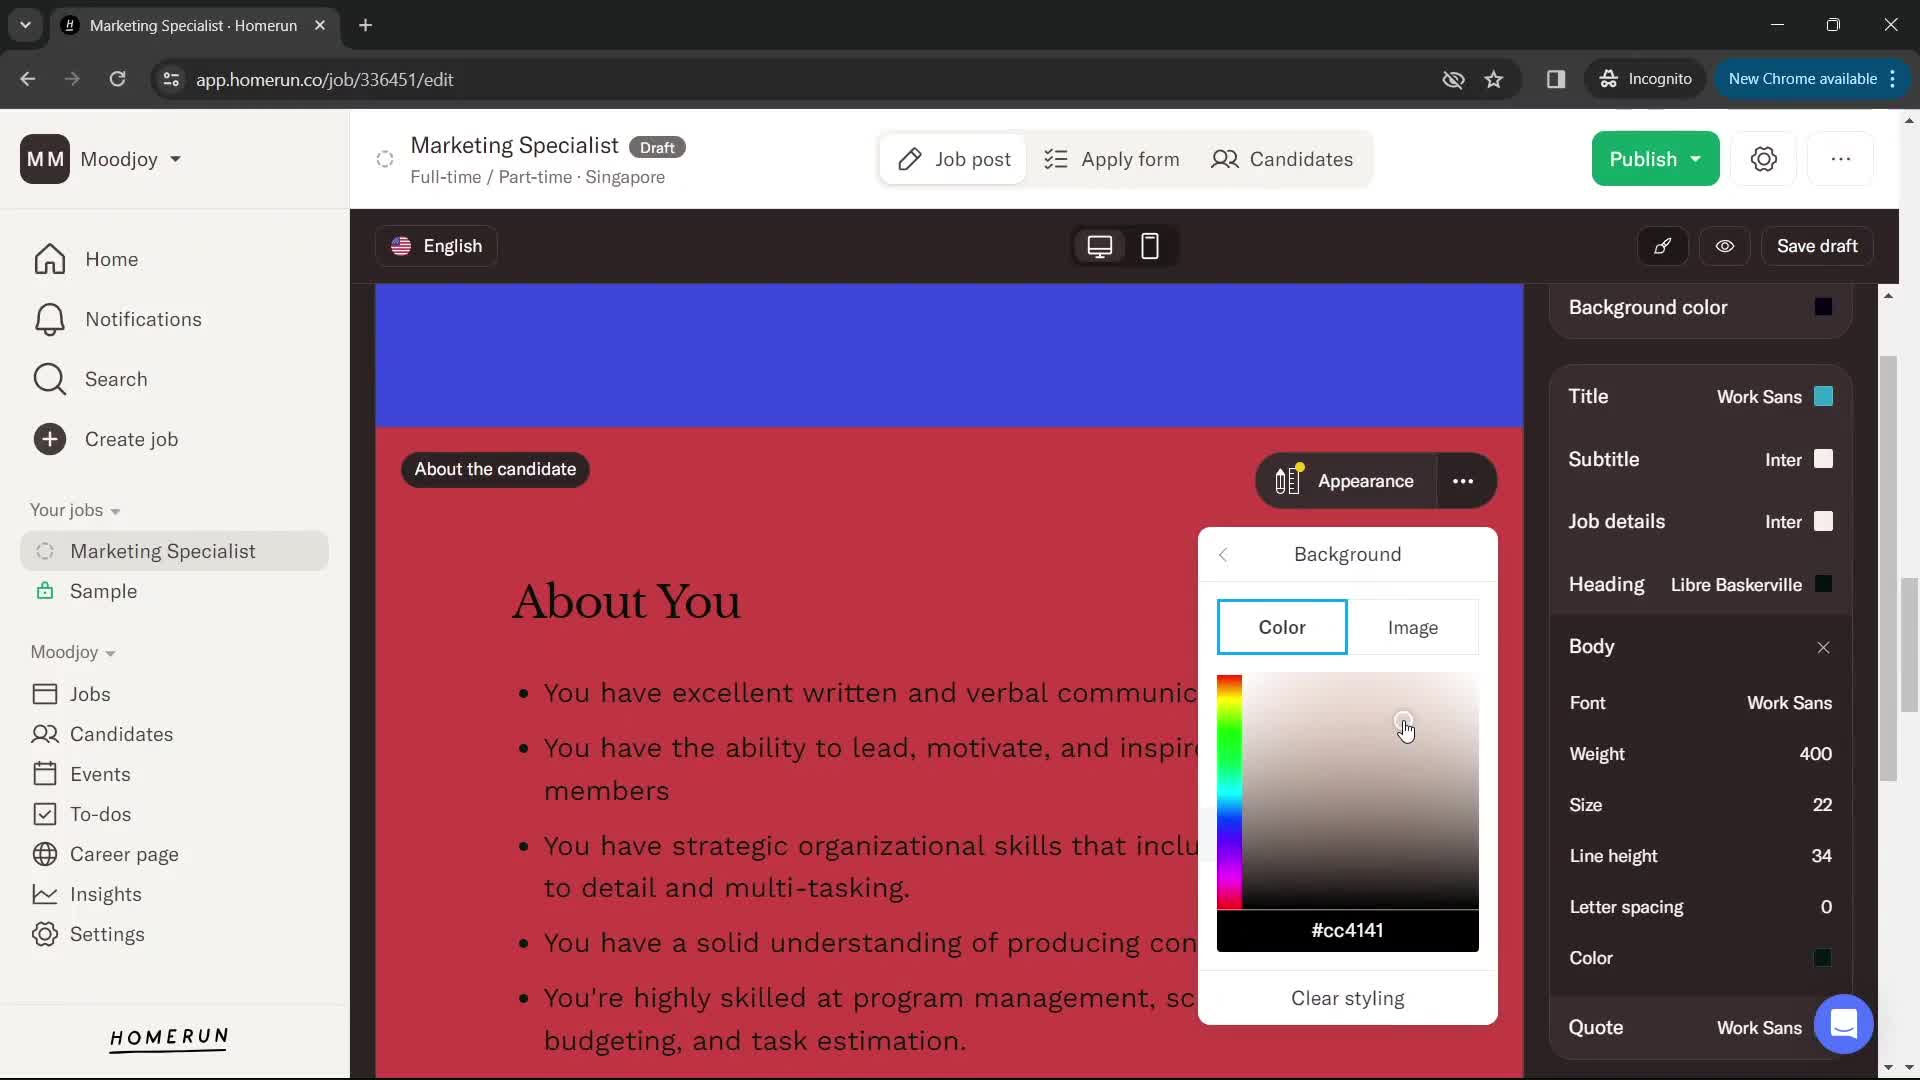Click the eye preview icon

click(x=1725, y=245)
